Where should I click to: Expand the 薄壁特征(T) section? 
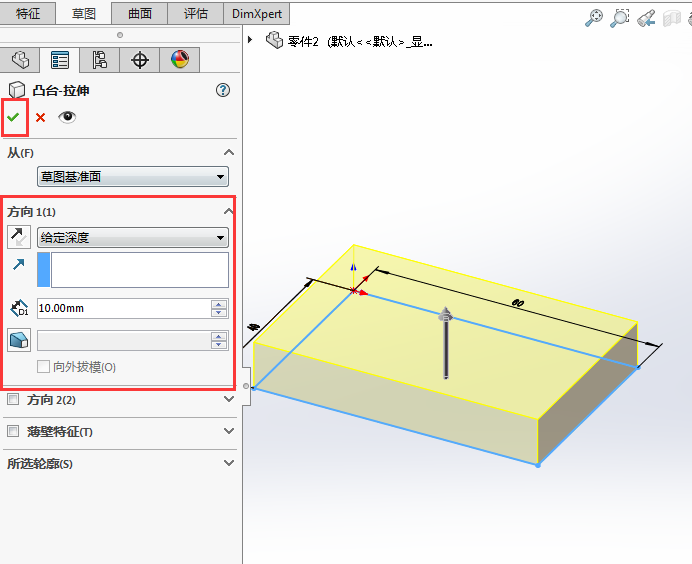coord(229,431)
